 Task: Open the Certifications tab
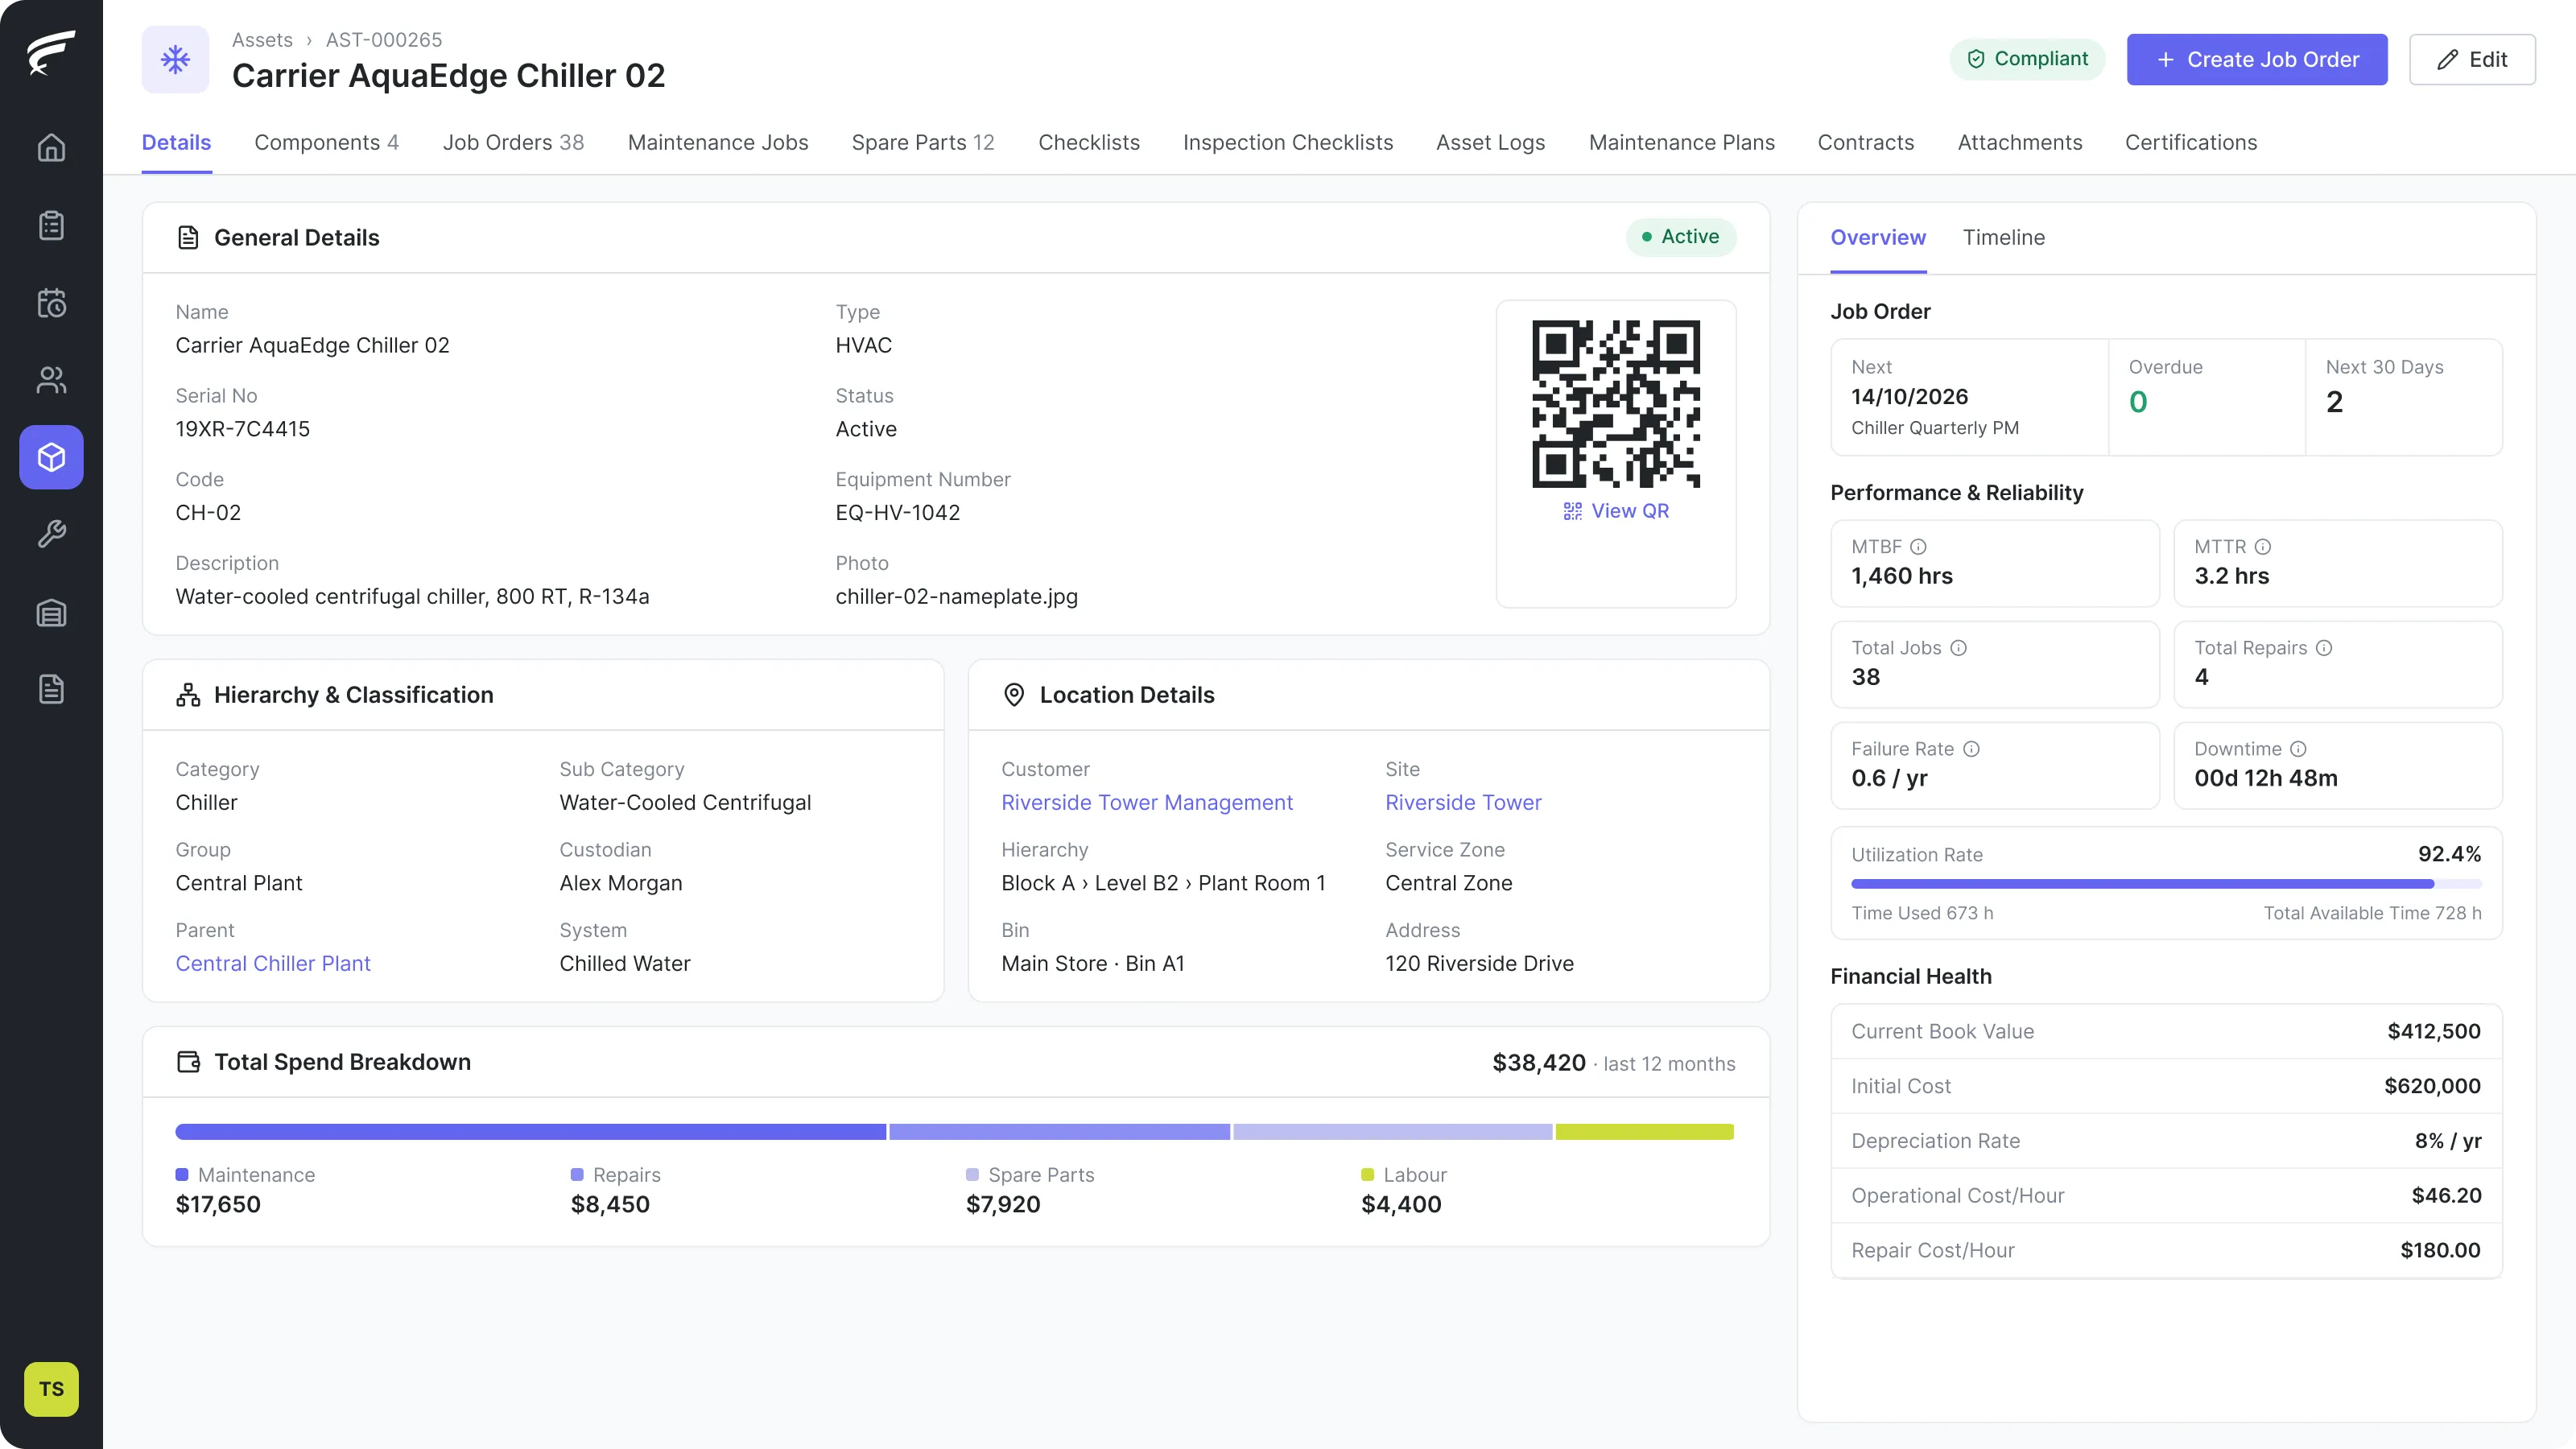coord(2191,142)
